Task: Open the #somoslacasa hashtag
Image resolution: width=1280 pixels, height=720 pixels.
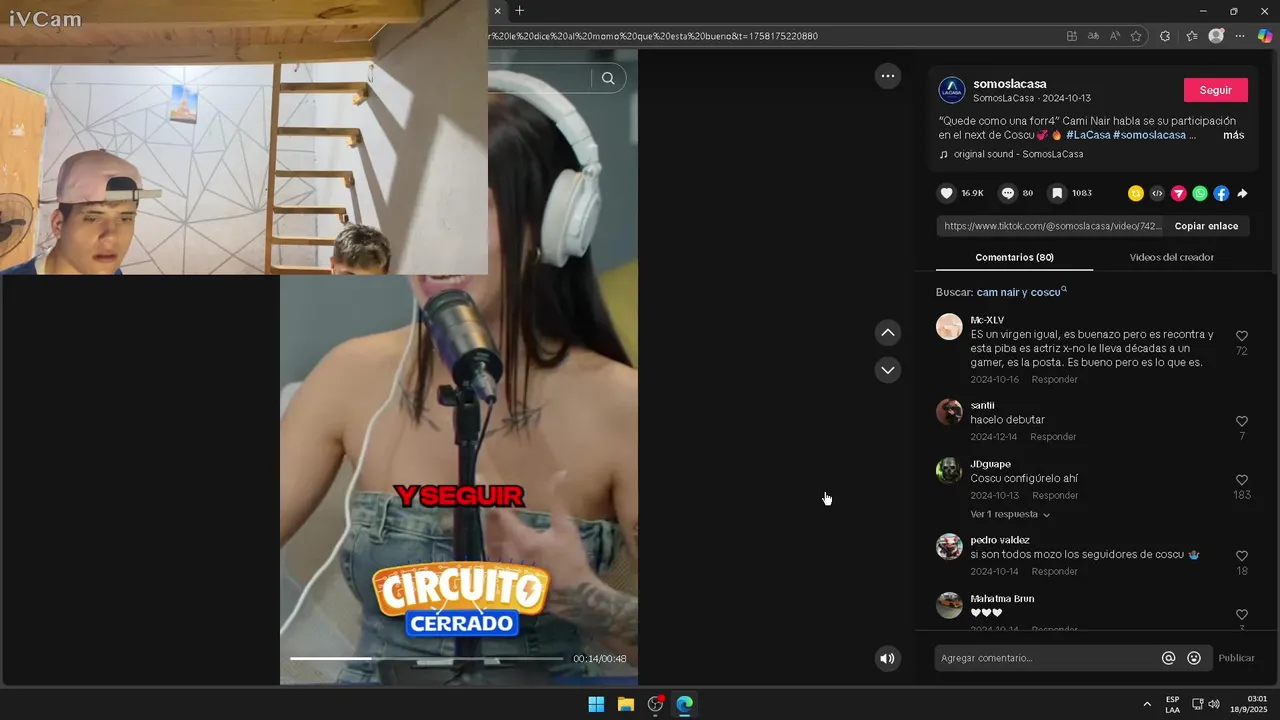Action: click(1149, 135)
